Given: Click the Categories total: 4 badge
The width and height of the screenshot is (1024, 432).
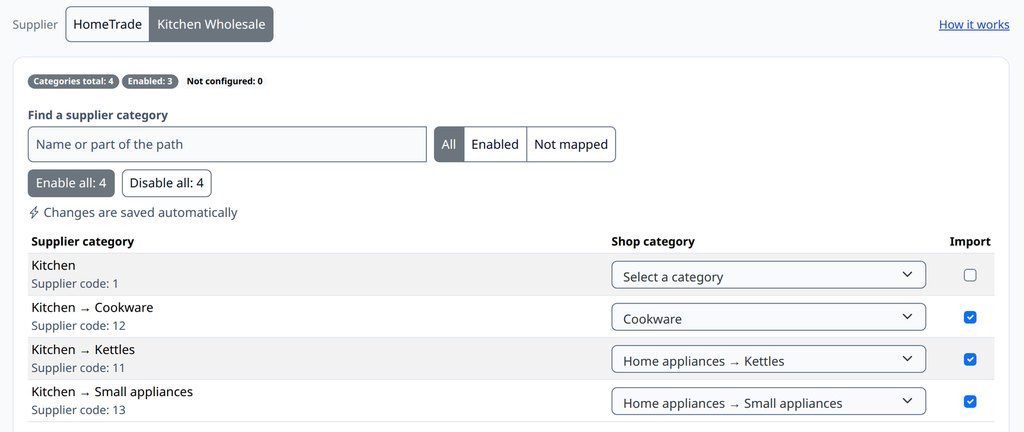Looking at the screenshot, I should point(73,82).
